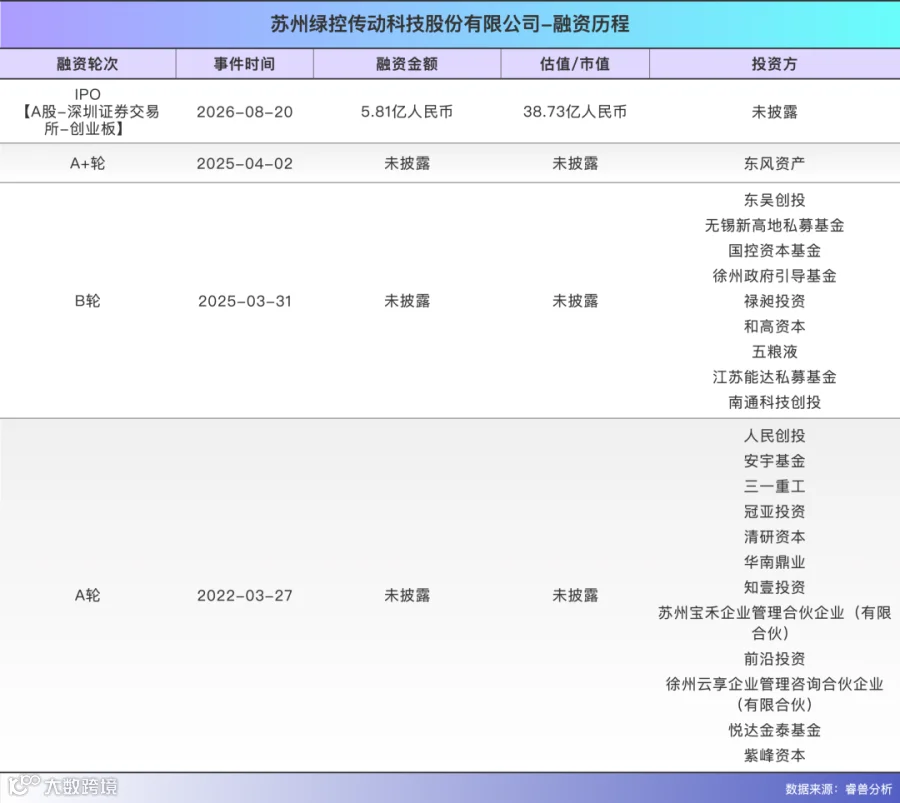900x803 pixels.
Task: Click the investor 和高资本
Action: (774, 326)
